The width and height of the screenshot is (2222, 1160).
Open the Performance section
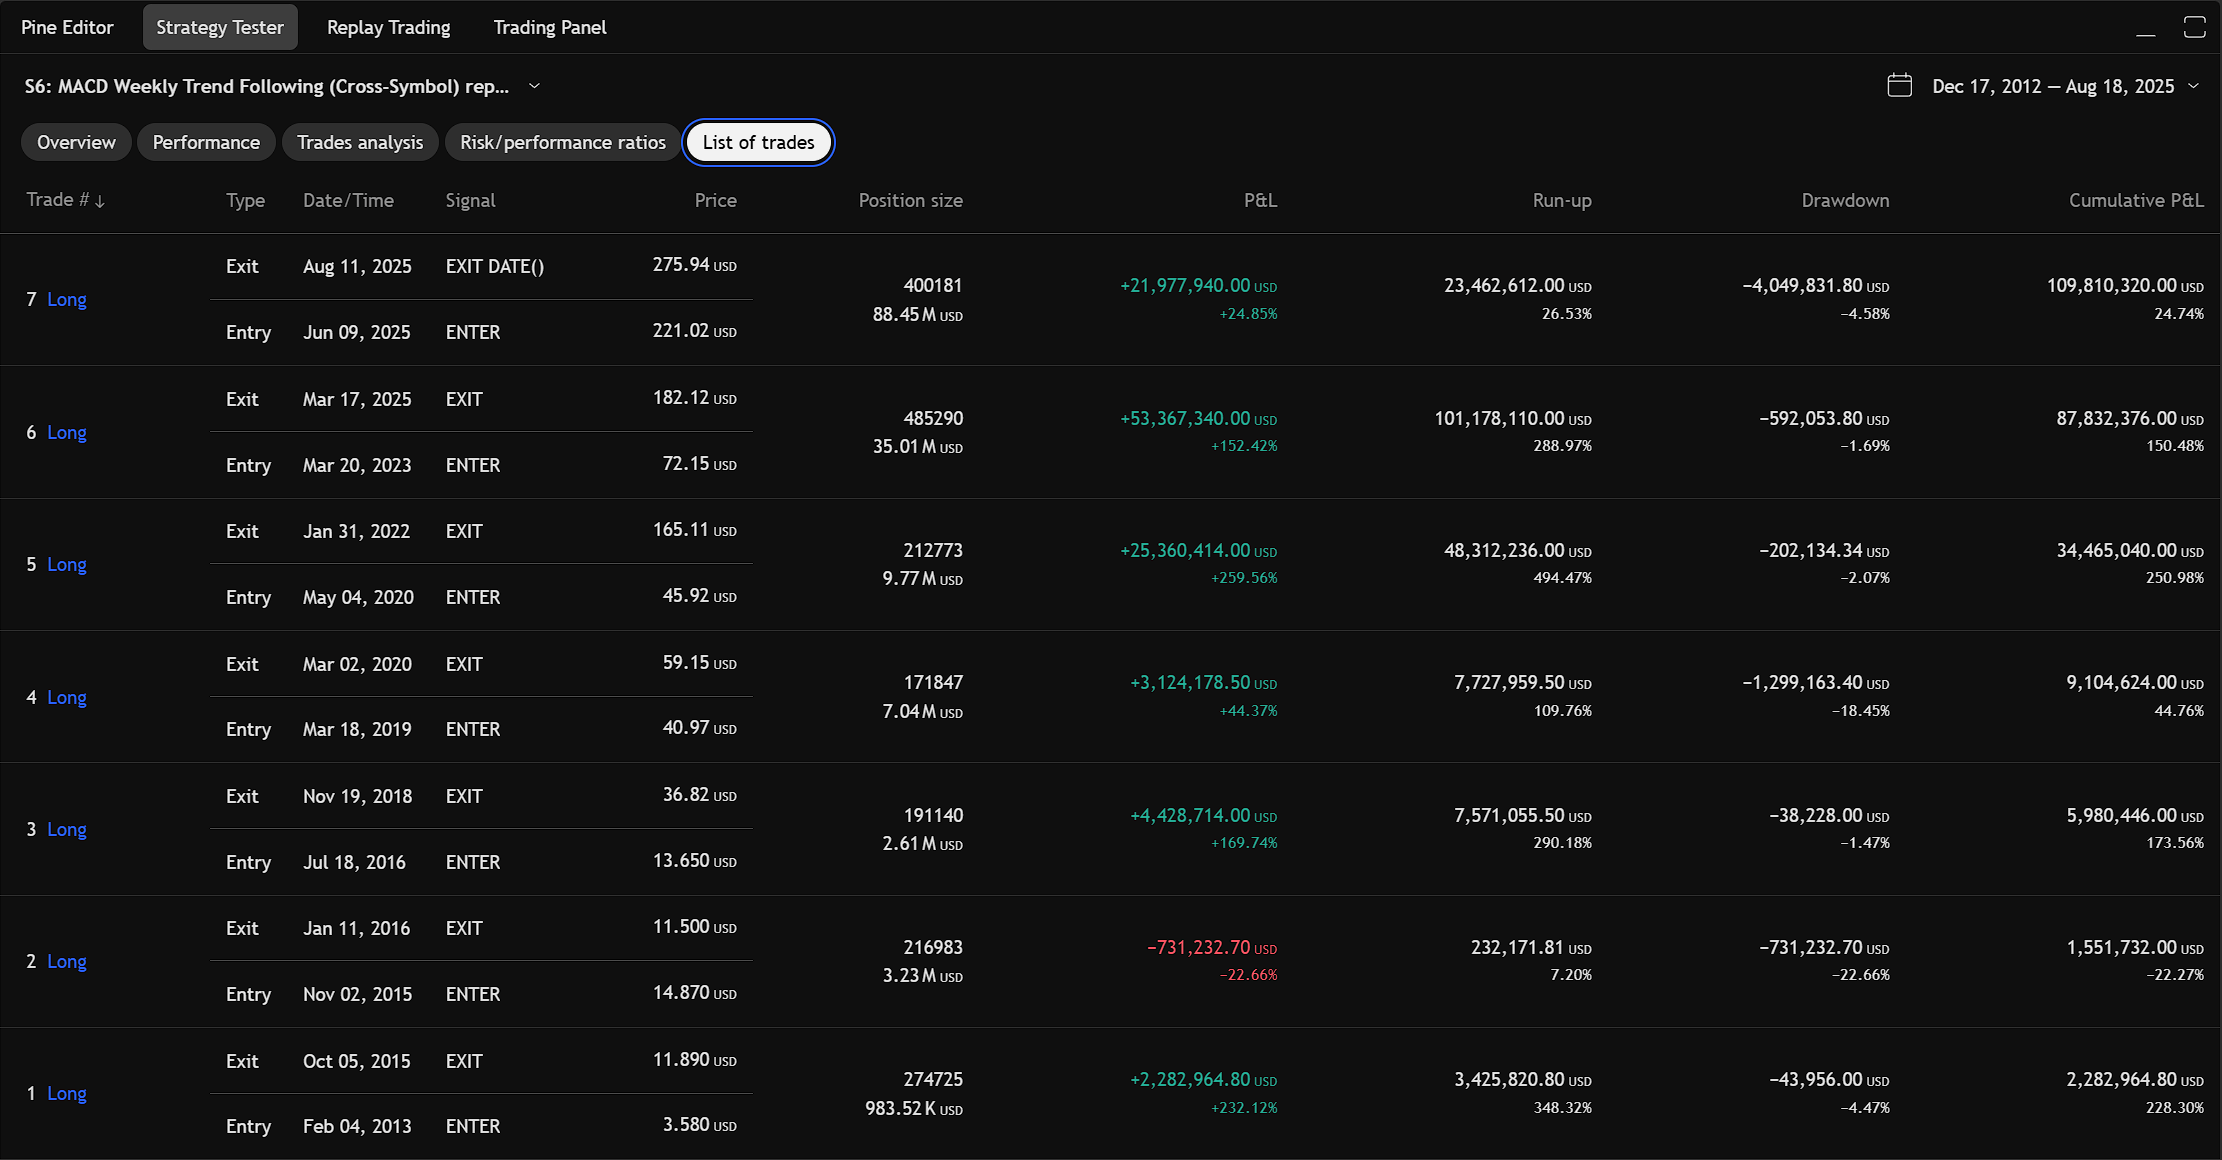pyautogui.click(x=206, y=142)
